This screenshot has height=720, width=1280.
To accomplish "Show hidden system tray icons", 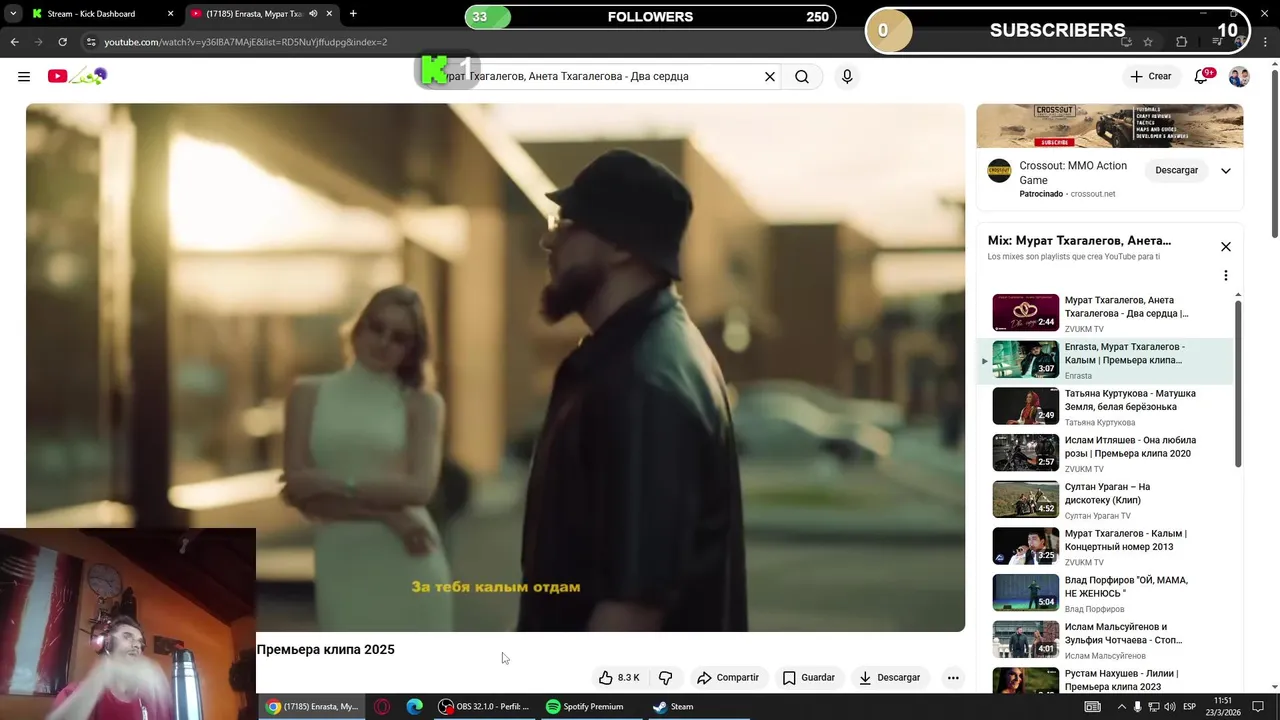I will (1121, 707).
